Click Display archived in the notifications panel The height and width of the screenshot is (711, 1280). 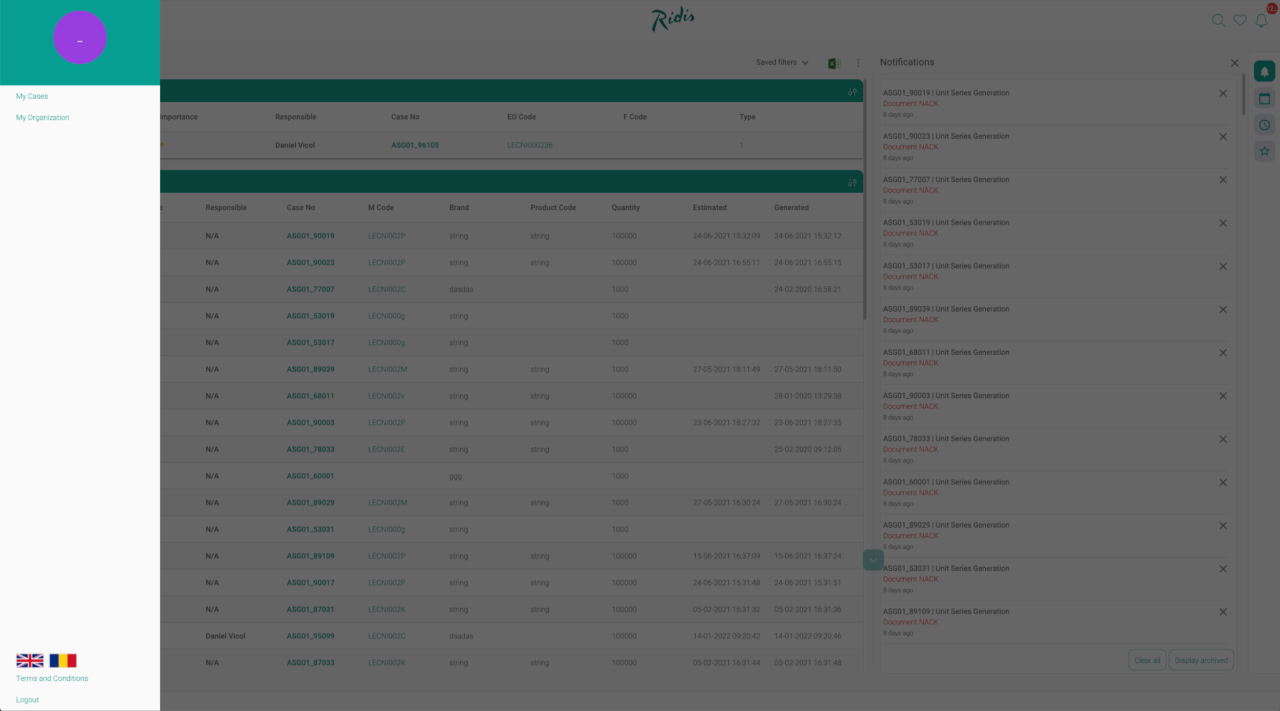(x=1200, y=659)
